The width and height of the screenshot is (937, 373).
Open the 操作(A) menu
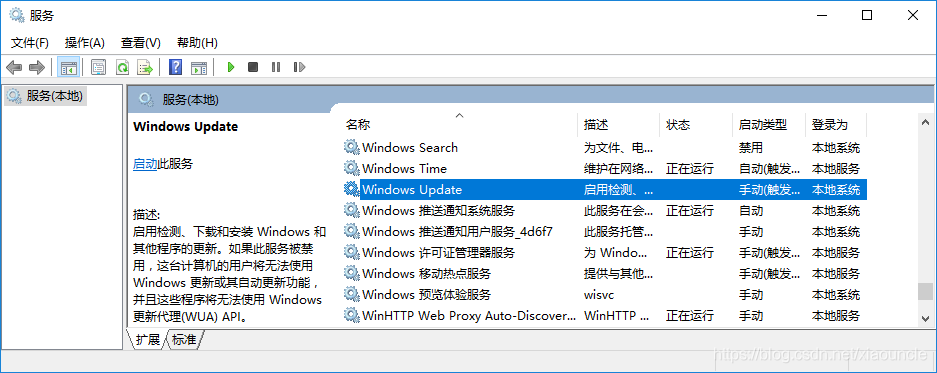click(85, 43)
